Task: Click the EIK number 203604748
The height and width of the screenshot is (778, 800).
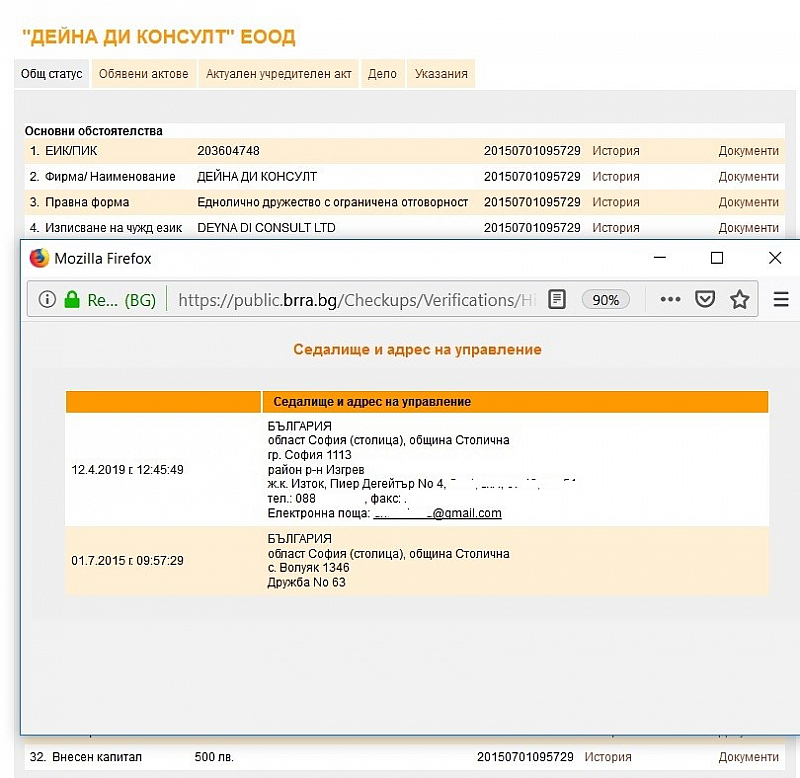Action: tap(229, 151)
